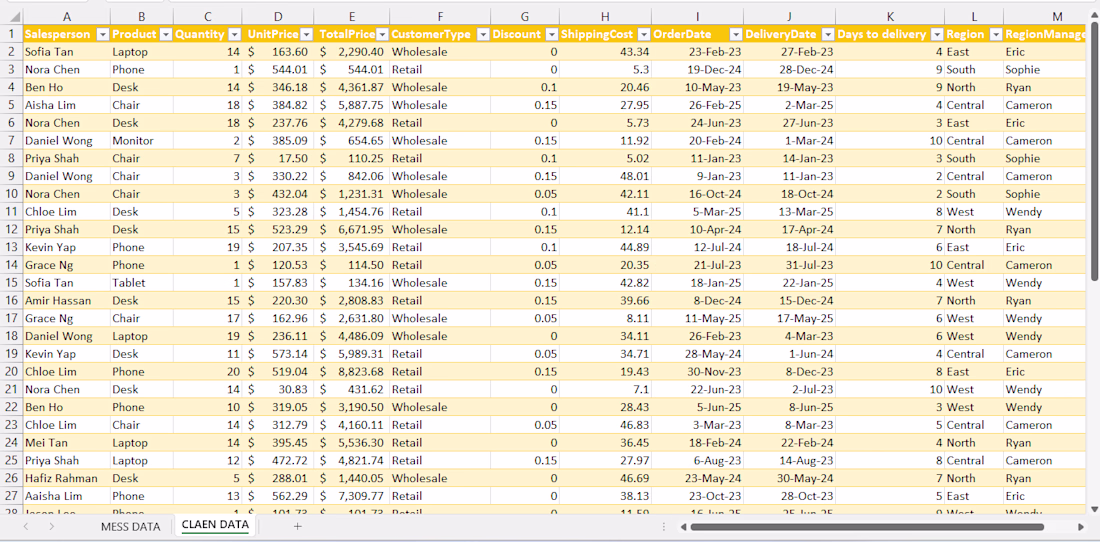Switch to the MESS DATA sheet tab
Viewport: 1100px width, 542px height.
[x=130, y=527]
